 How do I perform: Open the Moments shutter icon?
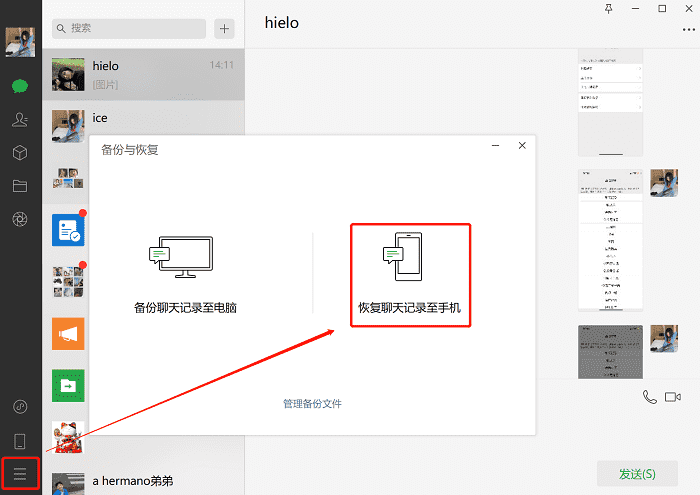20,219
